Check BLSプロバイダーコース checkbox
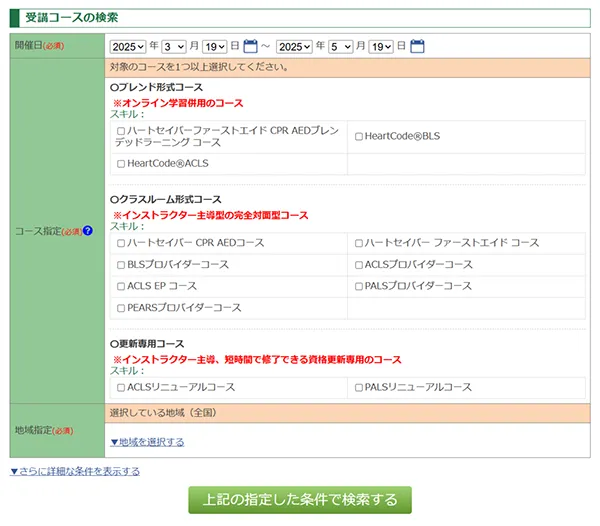The height and width of the screenshot is (526, 600). click(x=121, y=265)
